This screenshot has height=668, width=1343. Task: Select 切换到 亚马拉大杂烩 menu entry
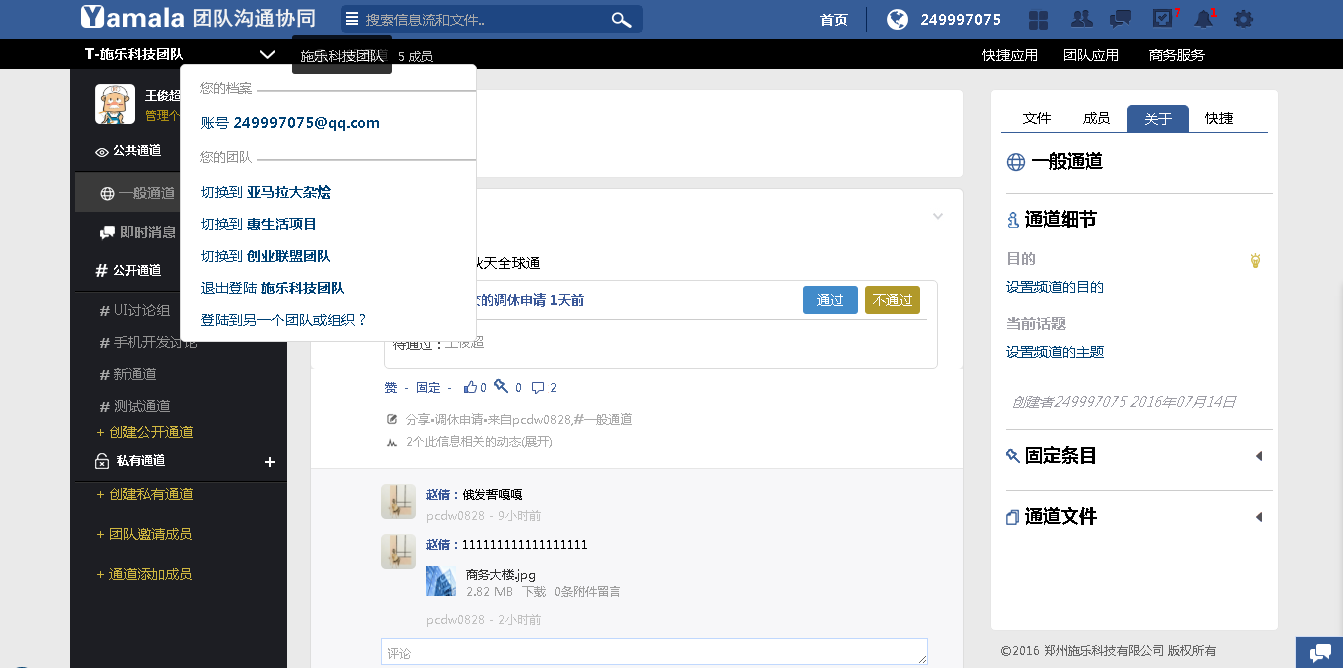(266, 192)
